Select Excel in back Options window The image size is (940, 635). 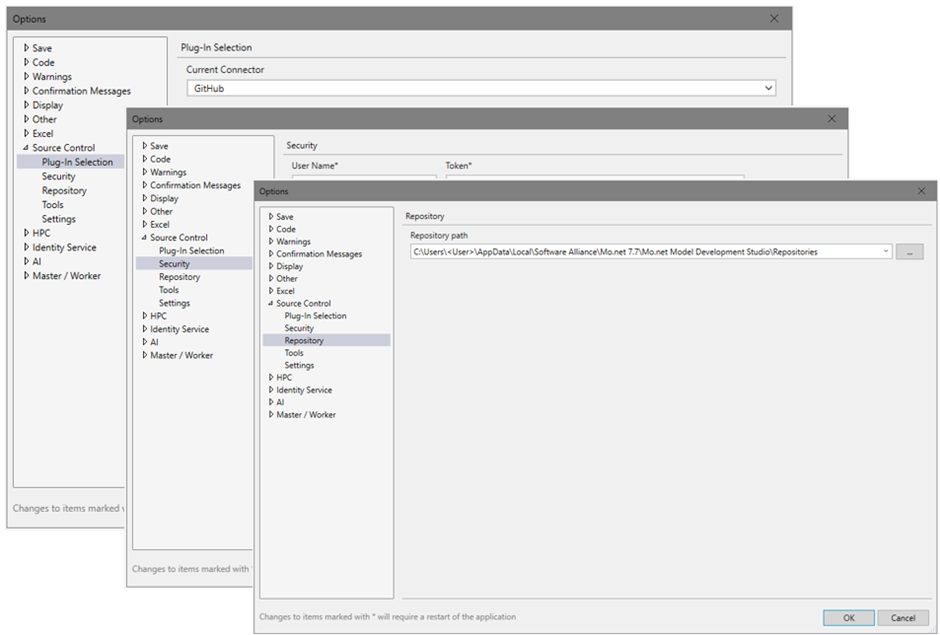tap(43, 133)
